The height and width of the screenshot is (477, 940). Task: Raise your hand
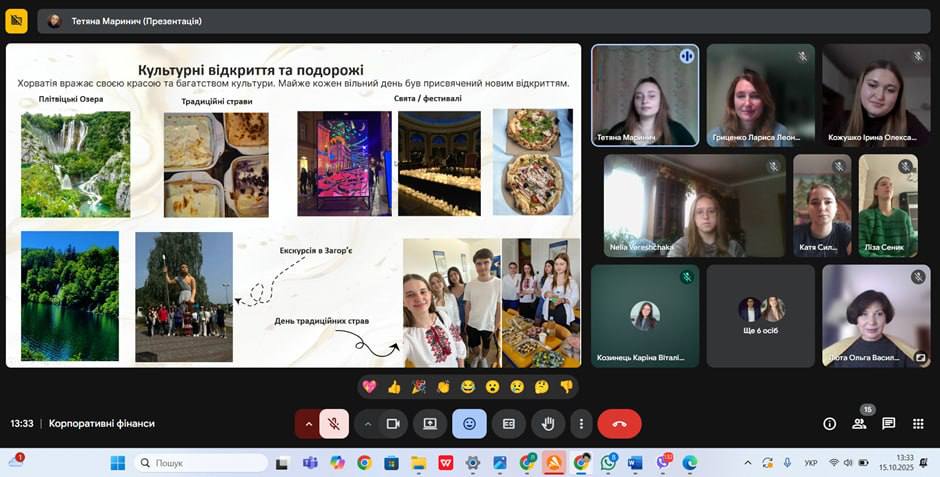pos(548,424)
